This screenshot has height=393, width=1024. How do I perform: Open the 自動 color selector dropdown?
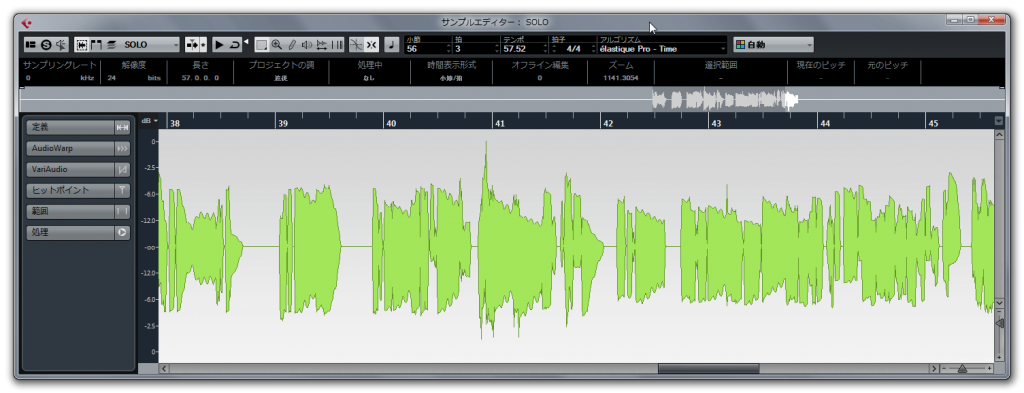coord(773,45)
